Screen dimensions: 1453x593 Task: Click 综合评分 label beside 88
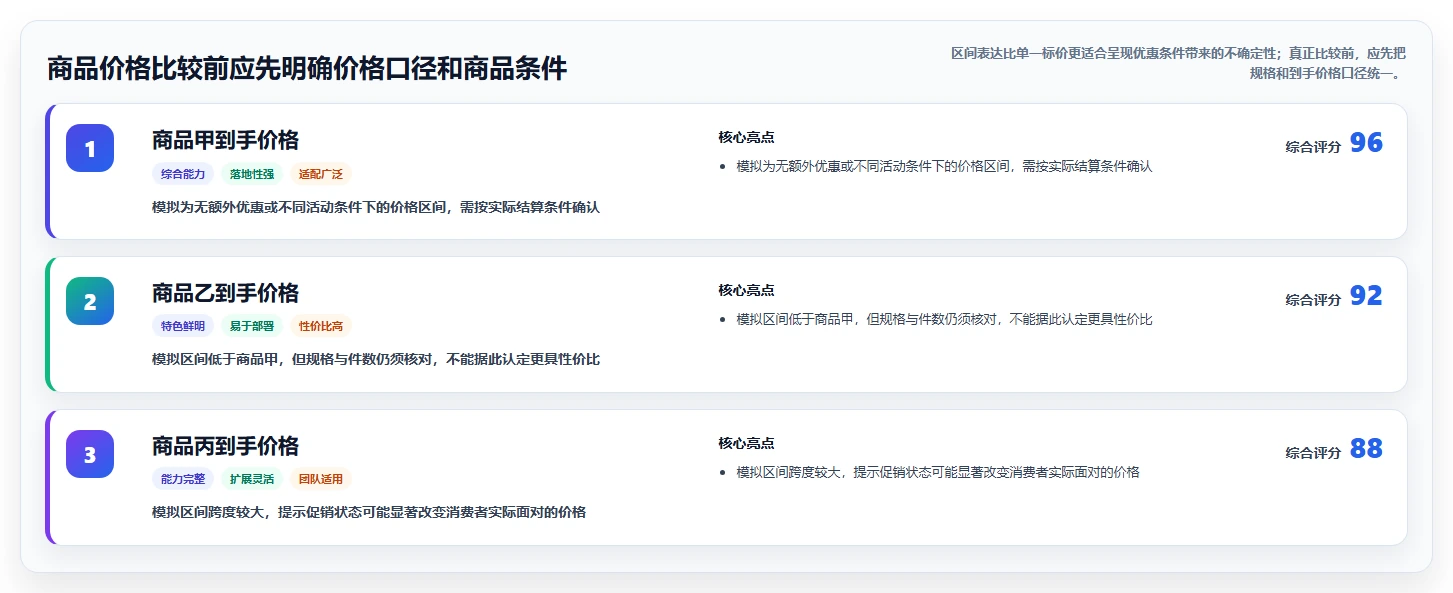[x=1313, y=453]
